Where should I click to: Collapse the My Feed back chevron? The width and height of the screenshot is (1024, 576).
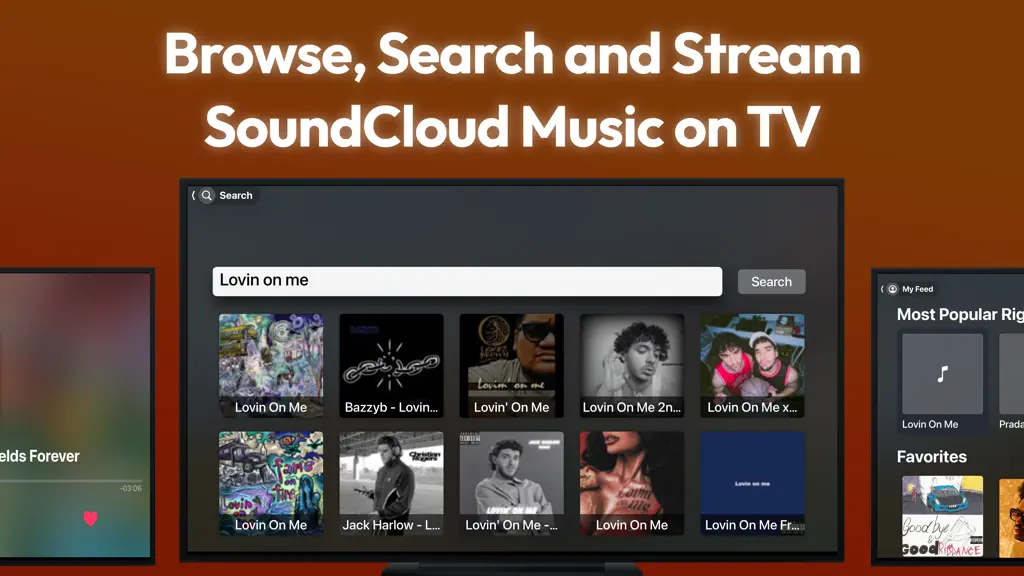pos(882,289)
